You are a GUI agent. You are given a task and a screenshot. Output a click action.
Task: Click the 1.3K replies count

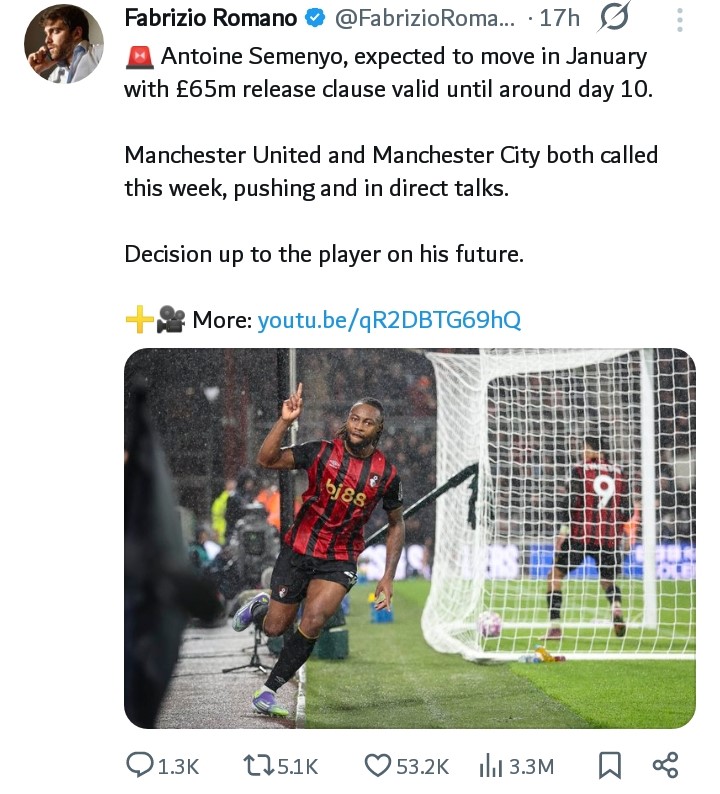(x=179, y=766)
